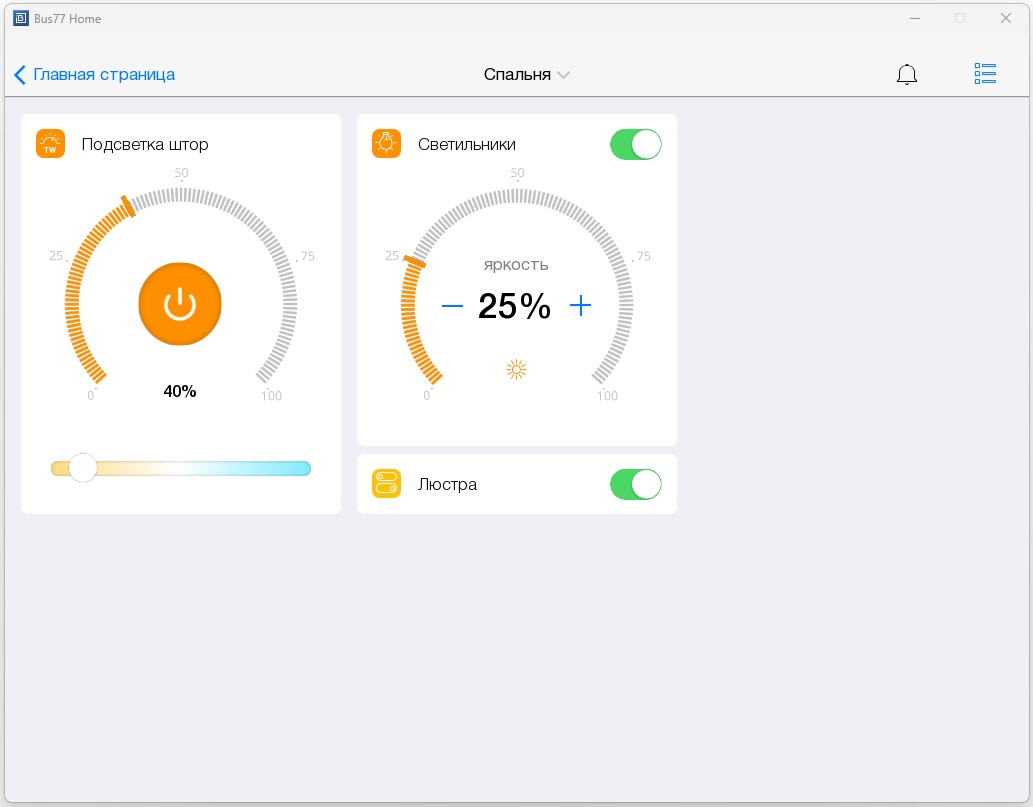This screenshot has height=807, width=1033.
Task: Click the 75 mark on the Подсветка штор dial
Action: (307, 256)
